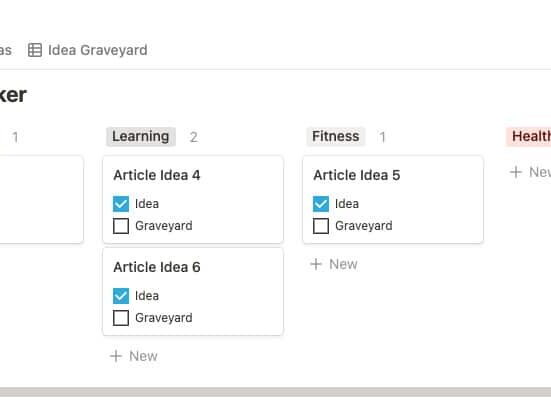Image resolution: width=551 pixels, height=411 pixels.
Task: Check Graveyard checkbox on Article Idea 5
Action: (321, 226)
